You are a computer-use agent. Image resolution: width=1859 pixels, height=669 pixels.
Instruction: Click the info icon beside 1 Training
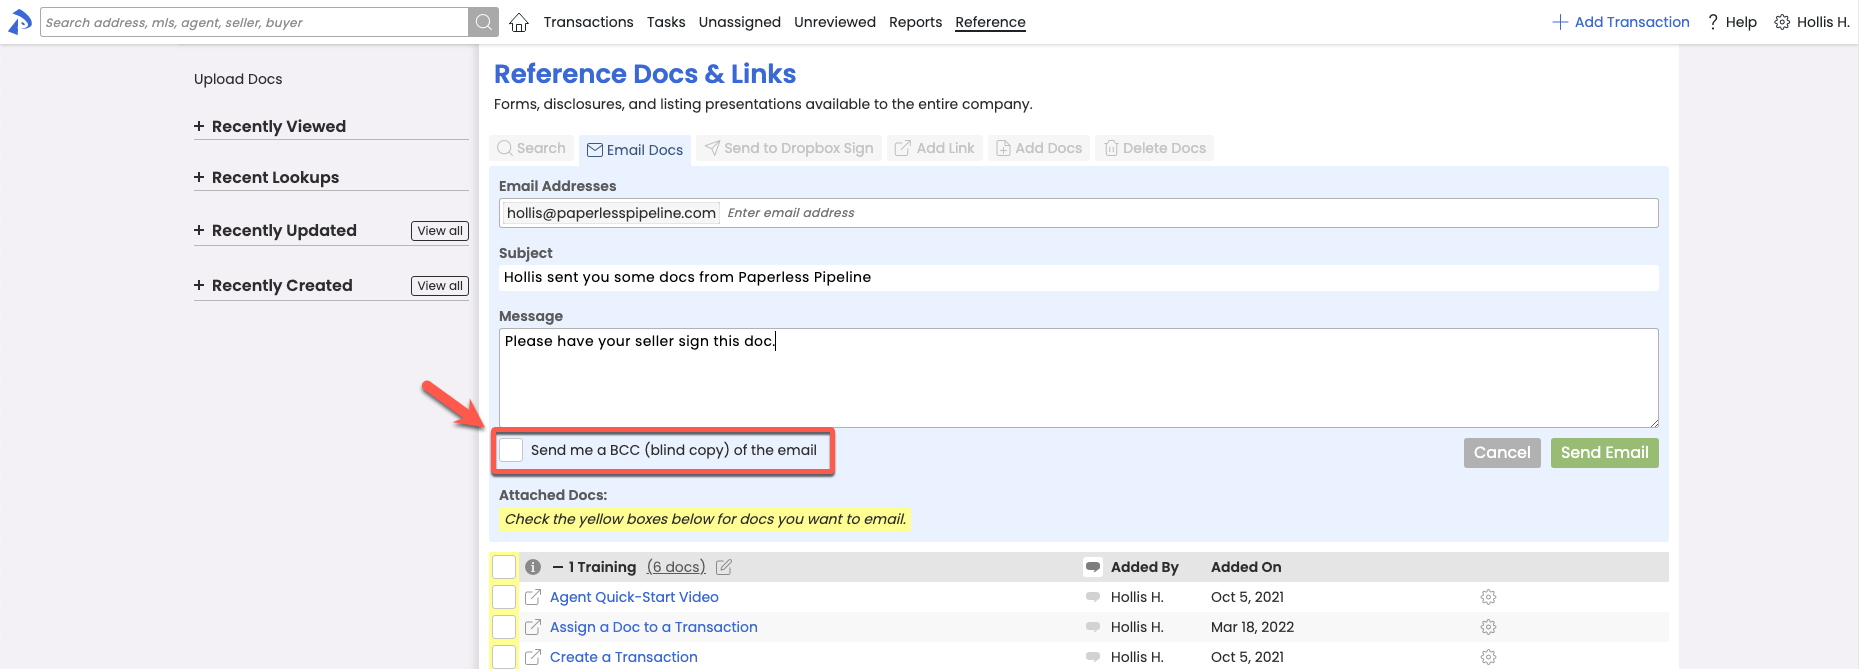click(x=533, y=567)
